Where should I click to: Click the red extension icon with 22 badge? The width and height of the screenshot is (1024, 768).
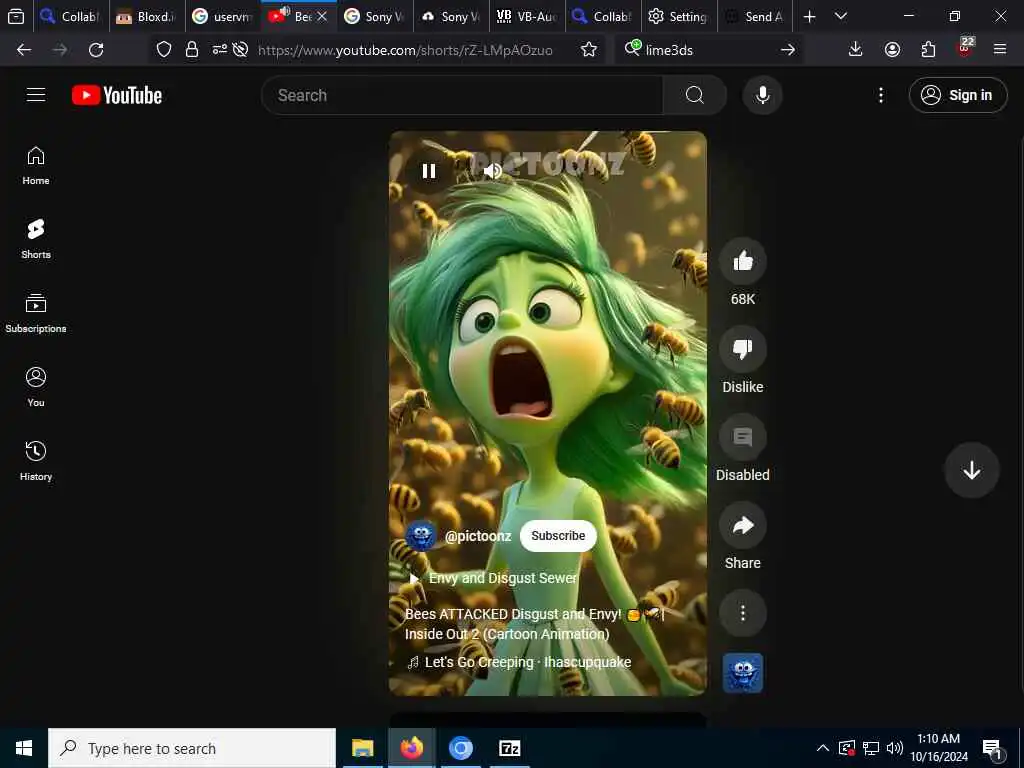(x=965, y=48)
